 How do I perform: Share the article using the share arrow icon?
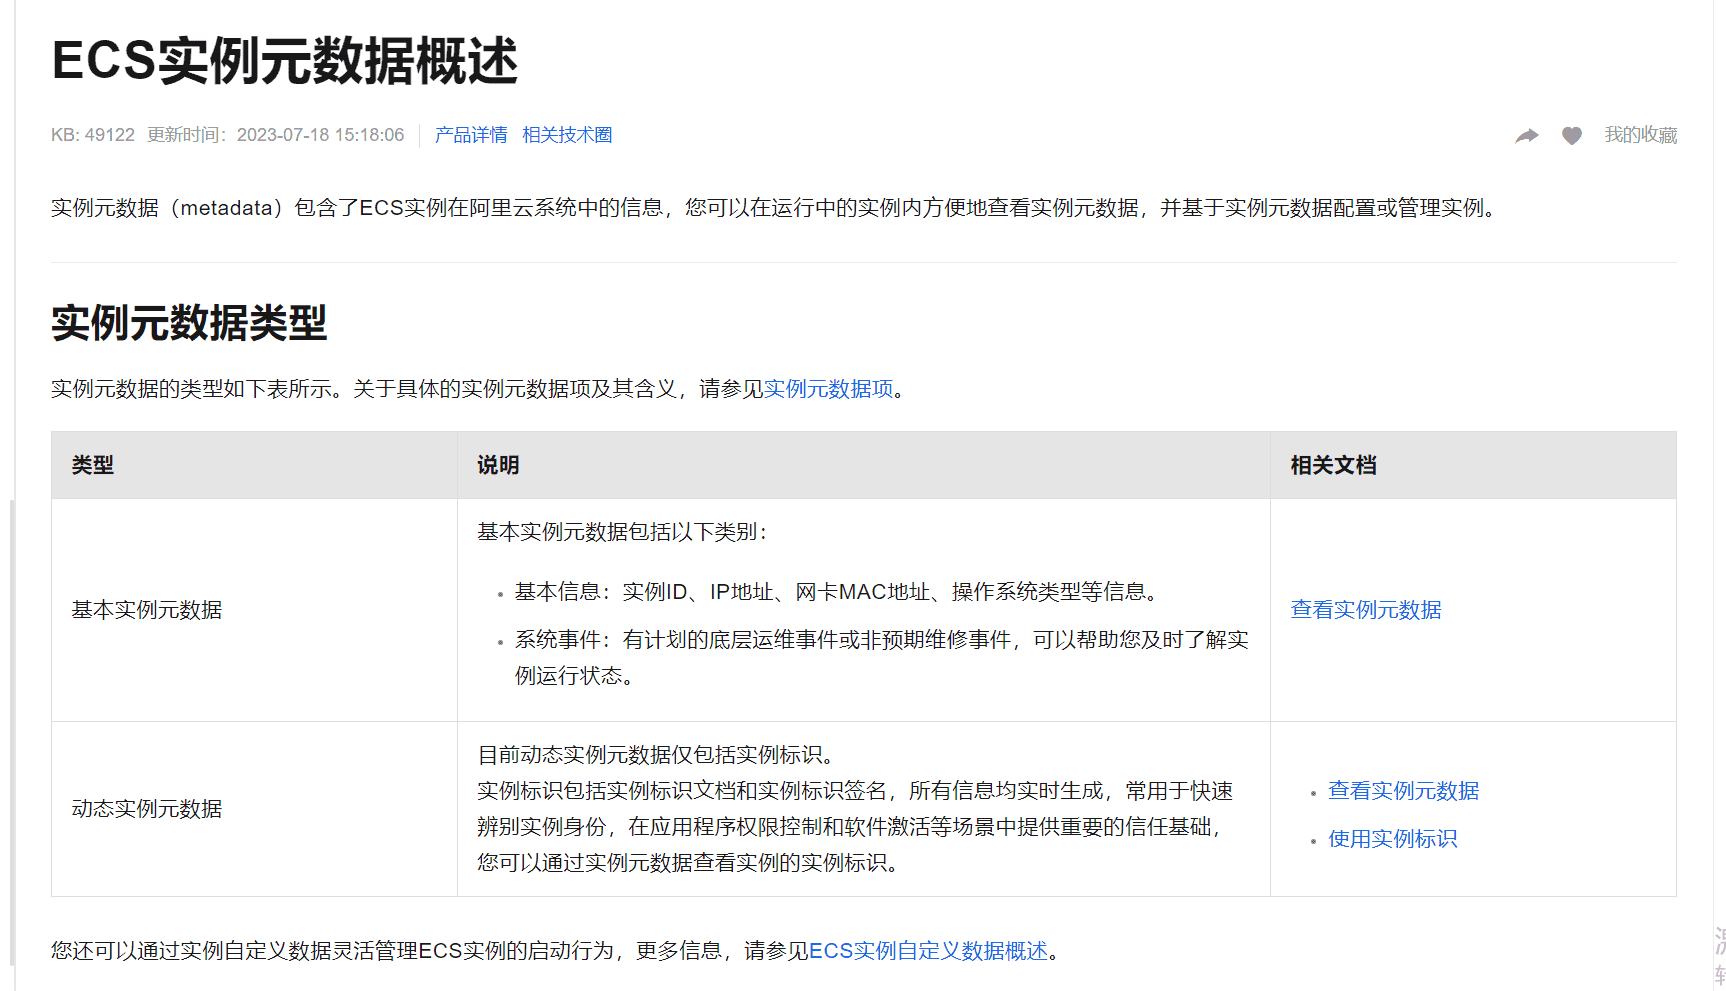click(1527, 135)
